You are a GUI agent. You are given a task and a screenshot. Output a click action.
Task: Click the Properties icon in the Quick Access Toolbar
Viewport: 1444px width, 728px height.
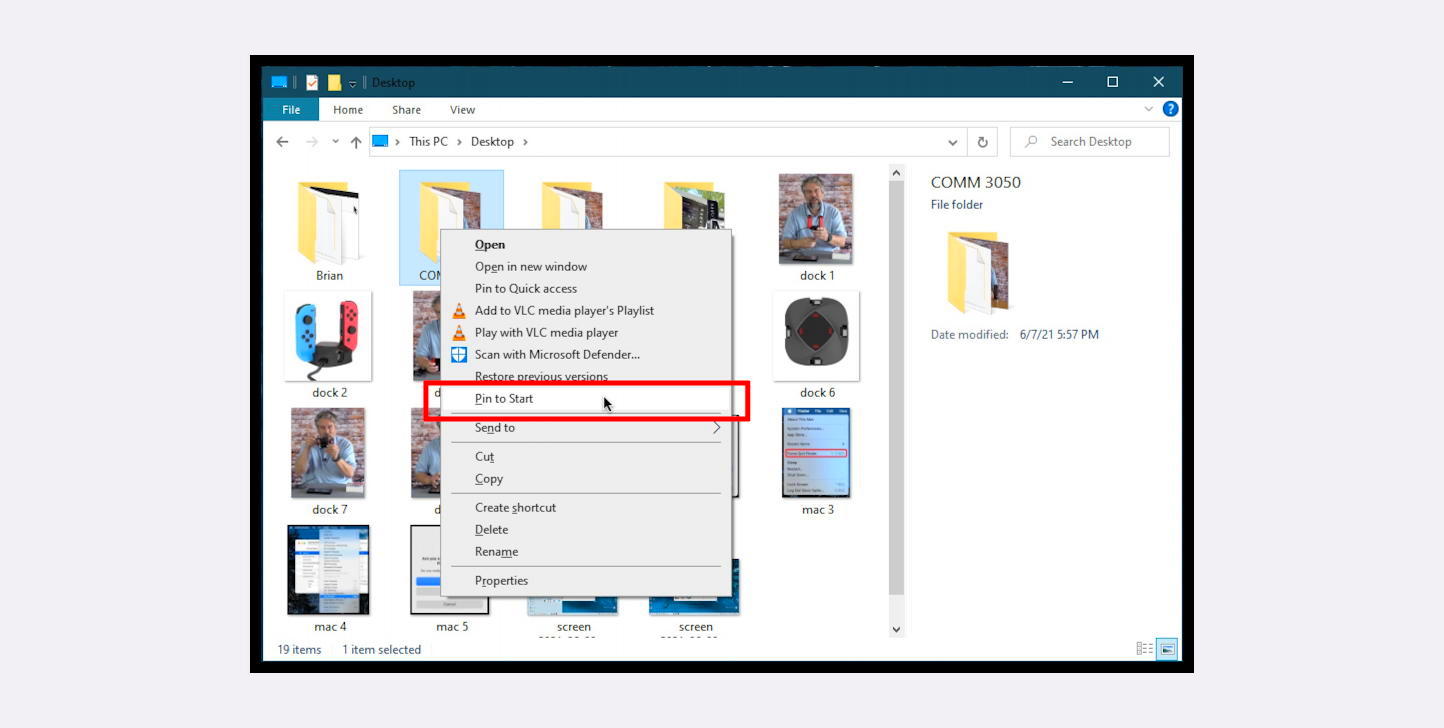[312, 82]
